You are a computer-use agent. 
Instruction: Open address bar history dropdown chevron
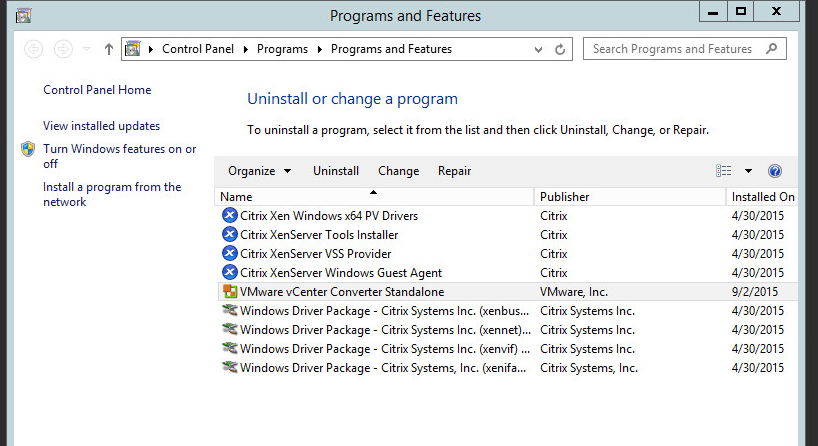pyautogui.click(x=538, y=50)
